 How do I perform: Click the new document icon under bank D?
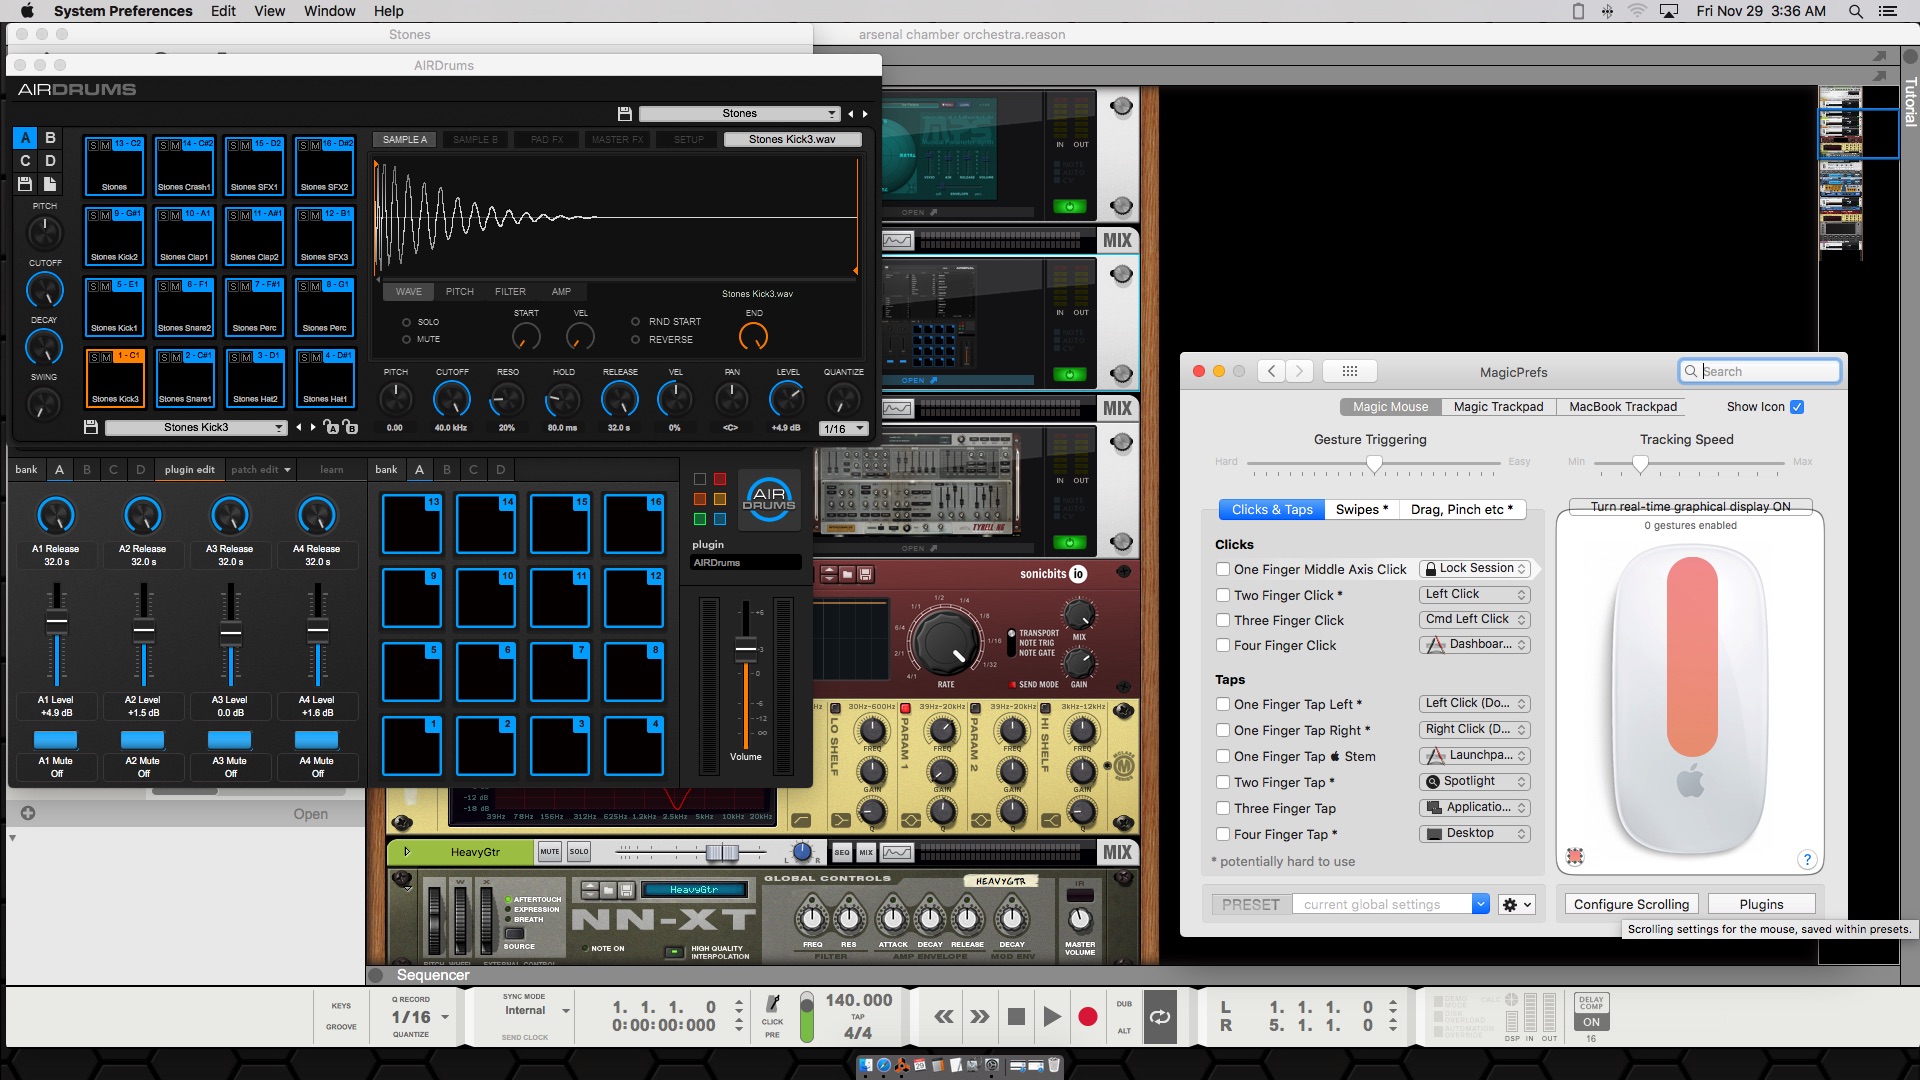(49, 184)
